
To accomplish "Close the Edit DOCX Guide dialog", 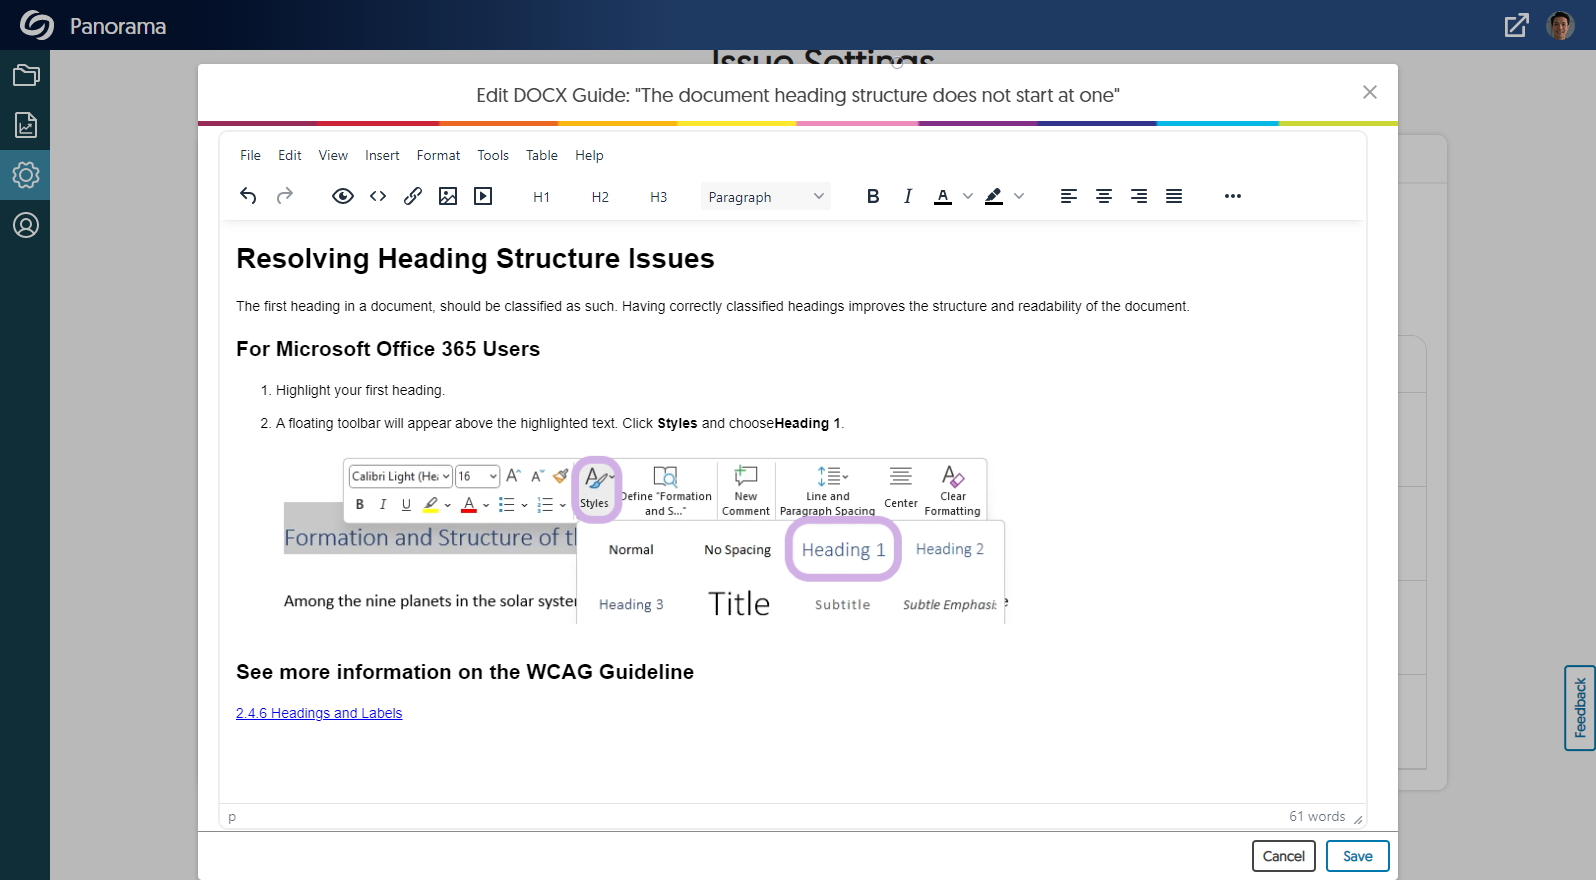I will pyautogui.click(x=1370, y=92).
